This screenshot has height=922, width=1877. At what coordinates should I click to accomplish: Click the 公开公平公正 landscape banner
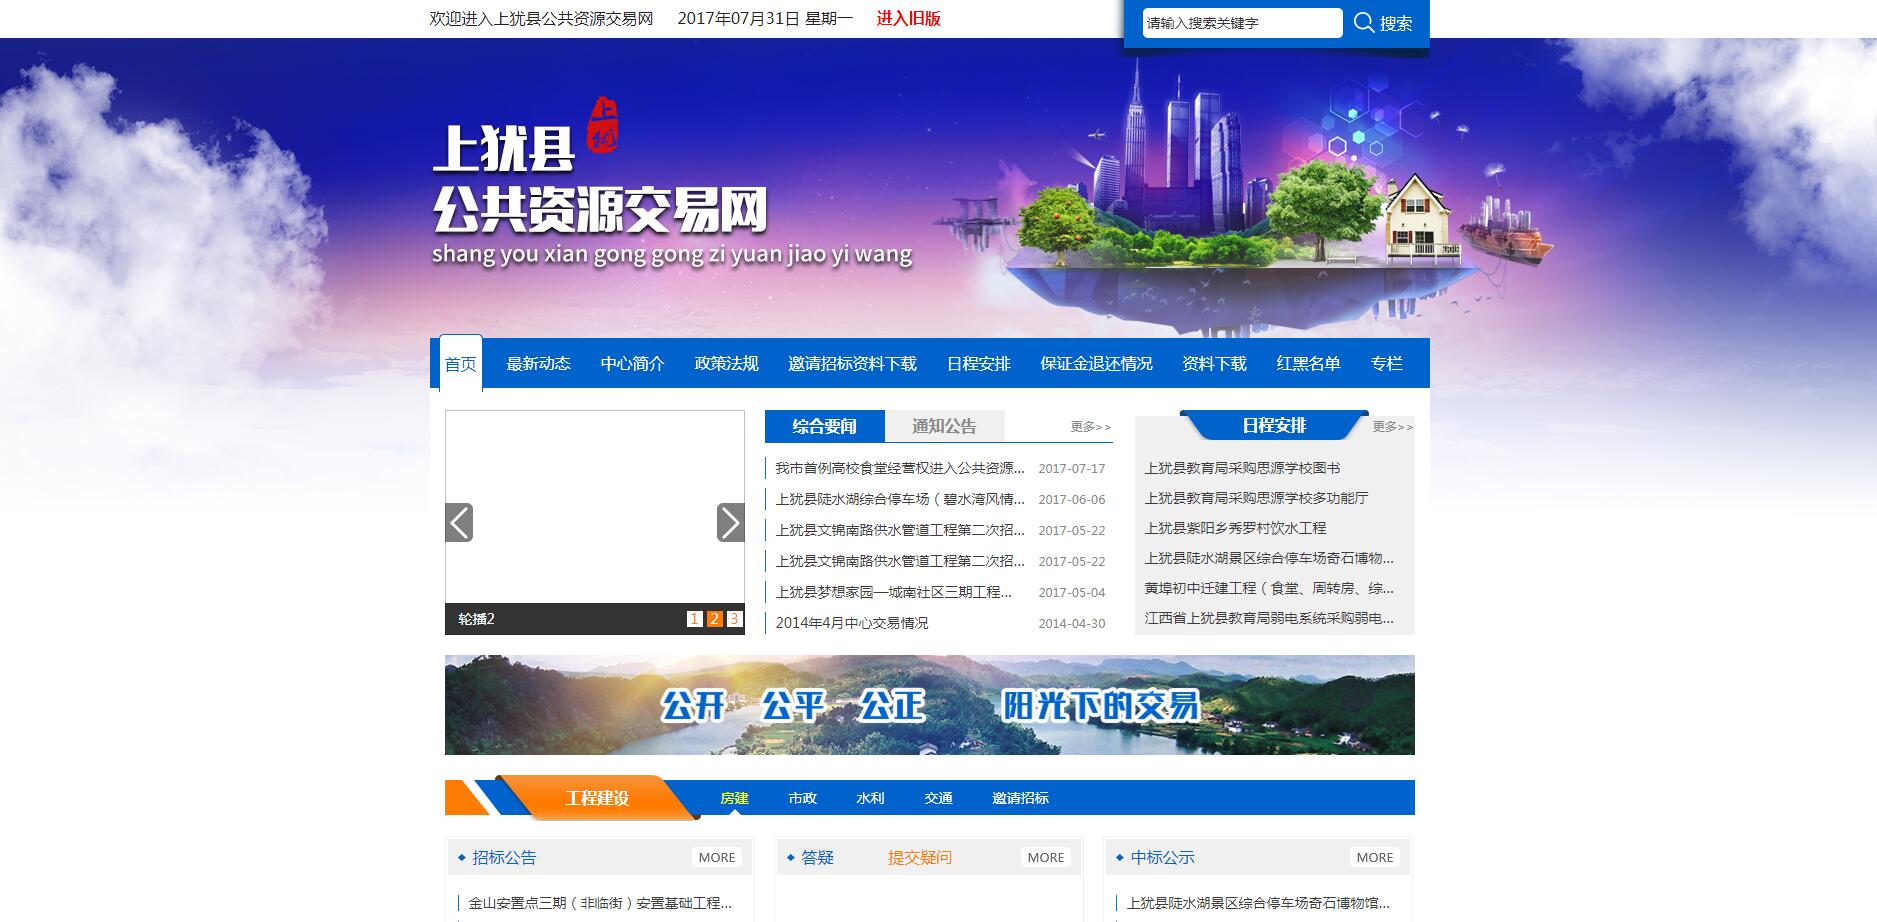929,705
